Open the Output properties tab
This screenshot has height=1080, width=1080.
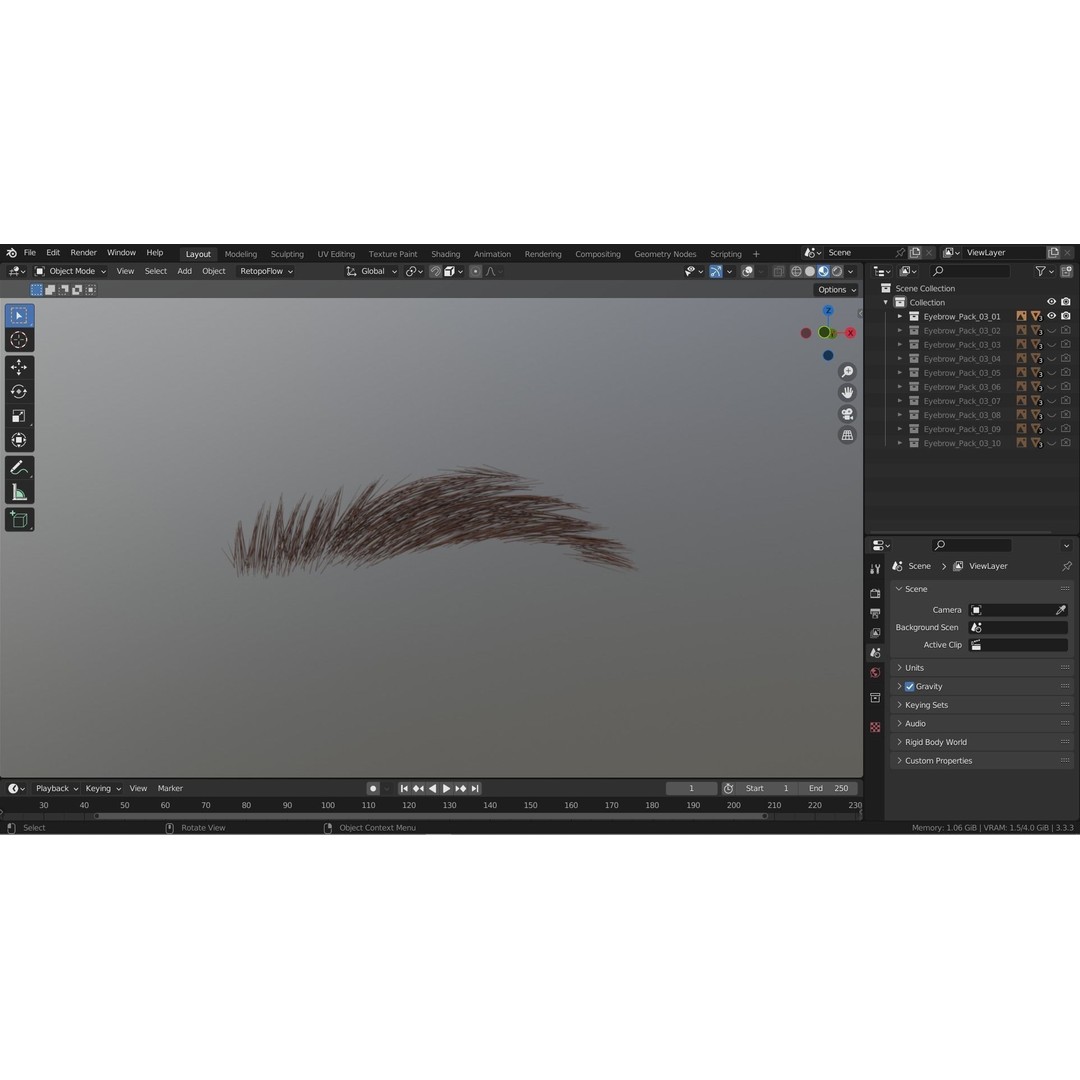pos(875,613)
